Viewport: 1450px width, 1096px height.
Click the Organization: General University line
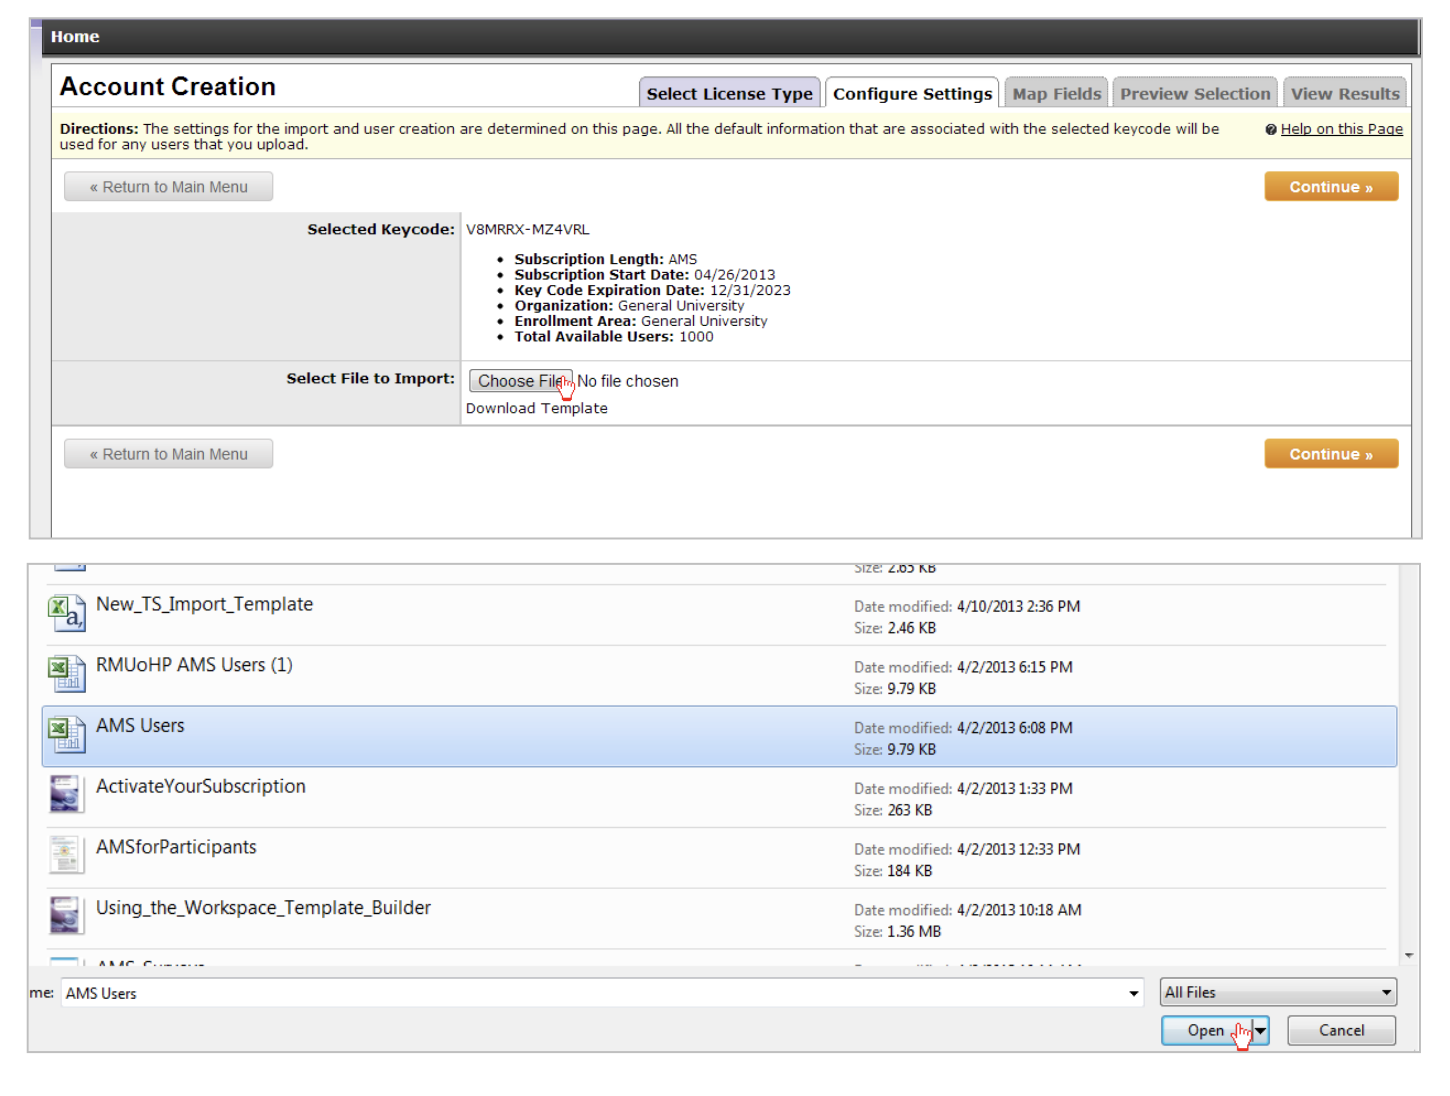629,306
